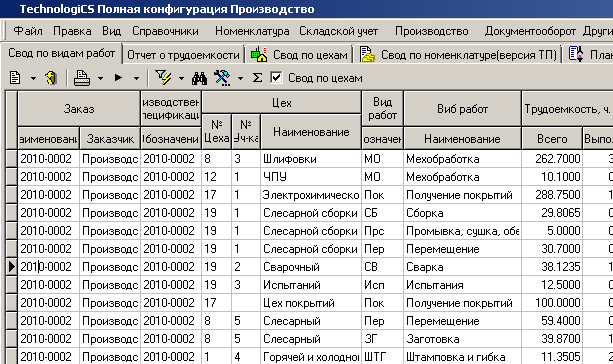Click the 'Виб работ' column group header
Image resolution: width=613 pixels, height=364 pixels.
[462, 109]
